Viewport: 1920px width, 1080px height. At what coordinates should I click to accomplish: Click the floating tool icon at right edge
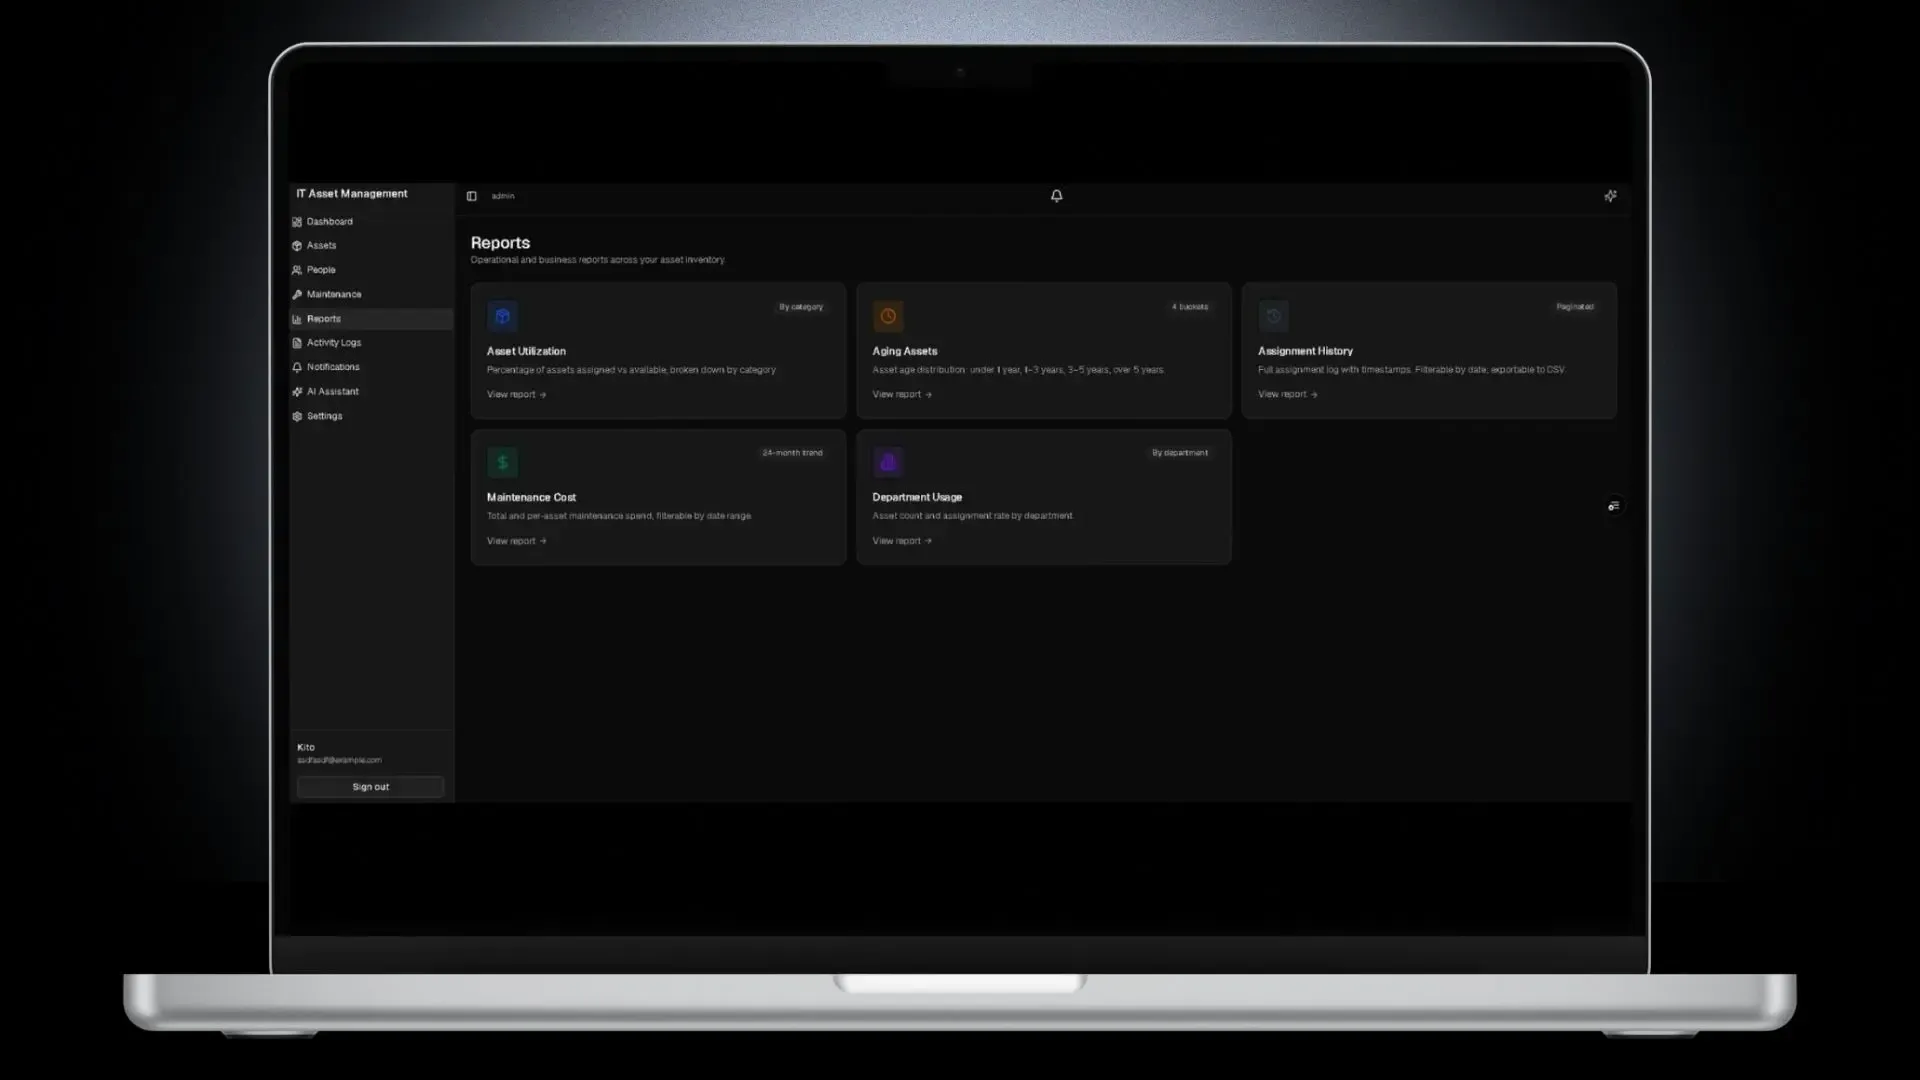1613,506
